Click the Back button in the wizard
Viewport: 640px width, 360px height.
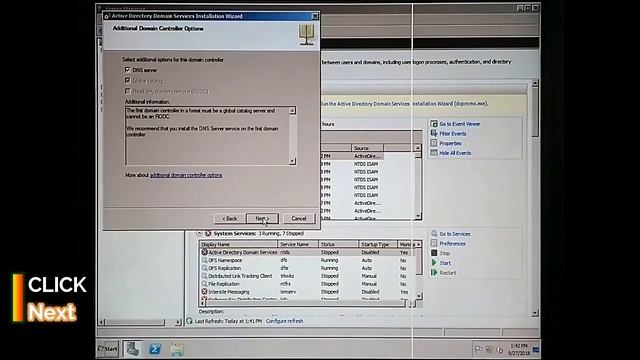point(229,218)
